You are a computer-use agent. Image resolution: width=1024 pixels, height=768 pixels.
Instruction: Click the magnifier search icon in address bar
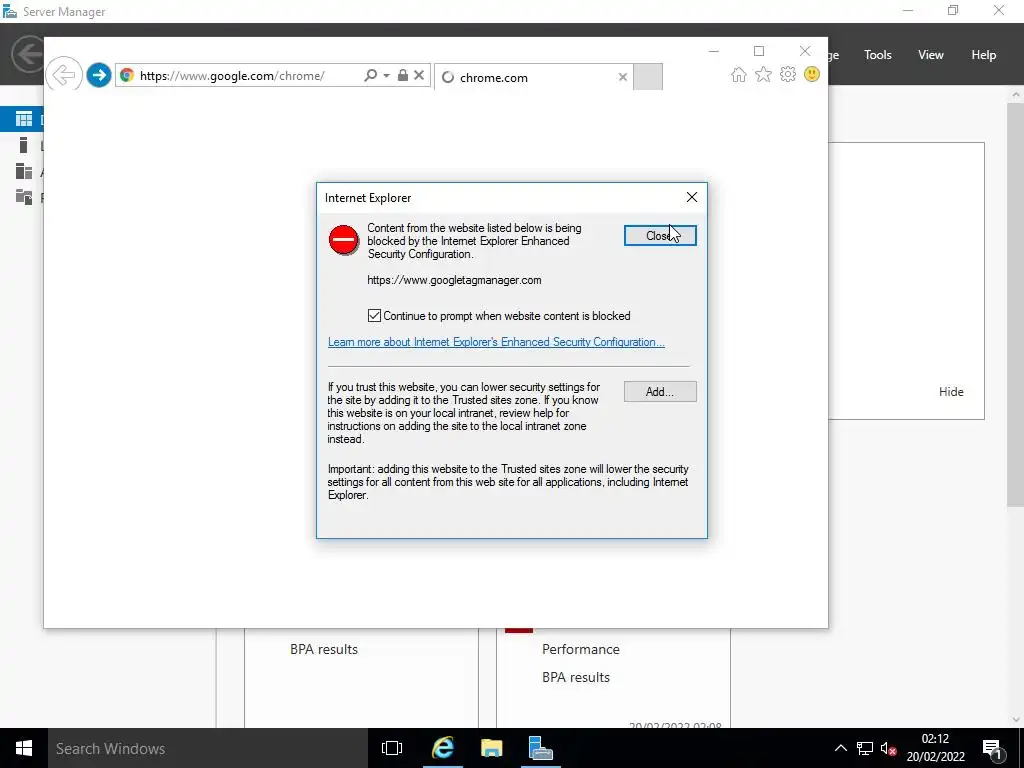370,76
